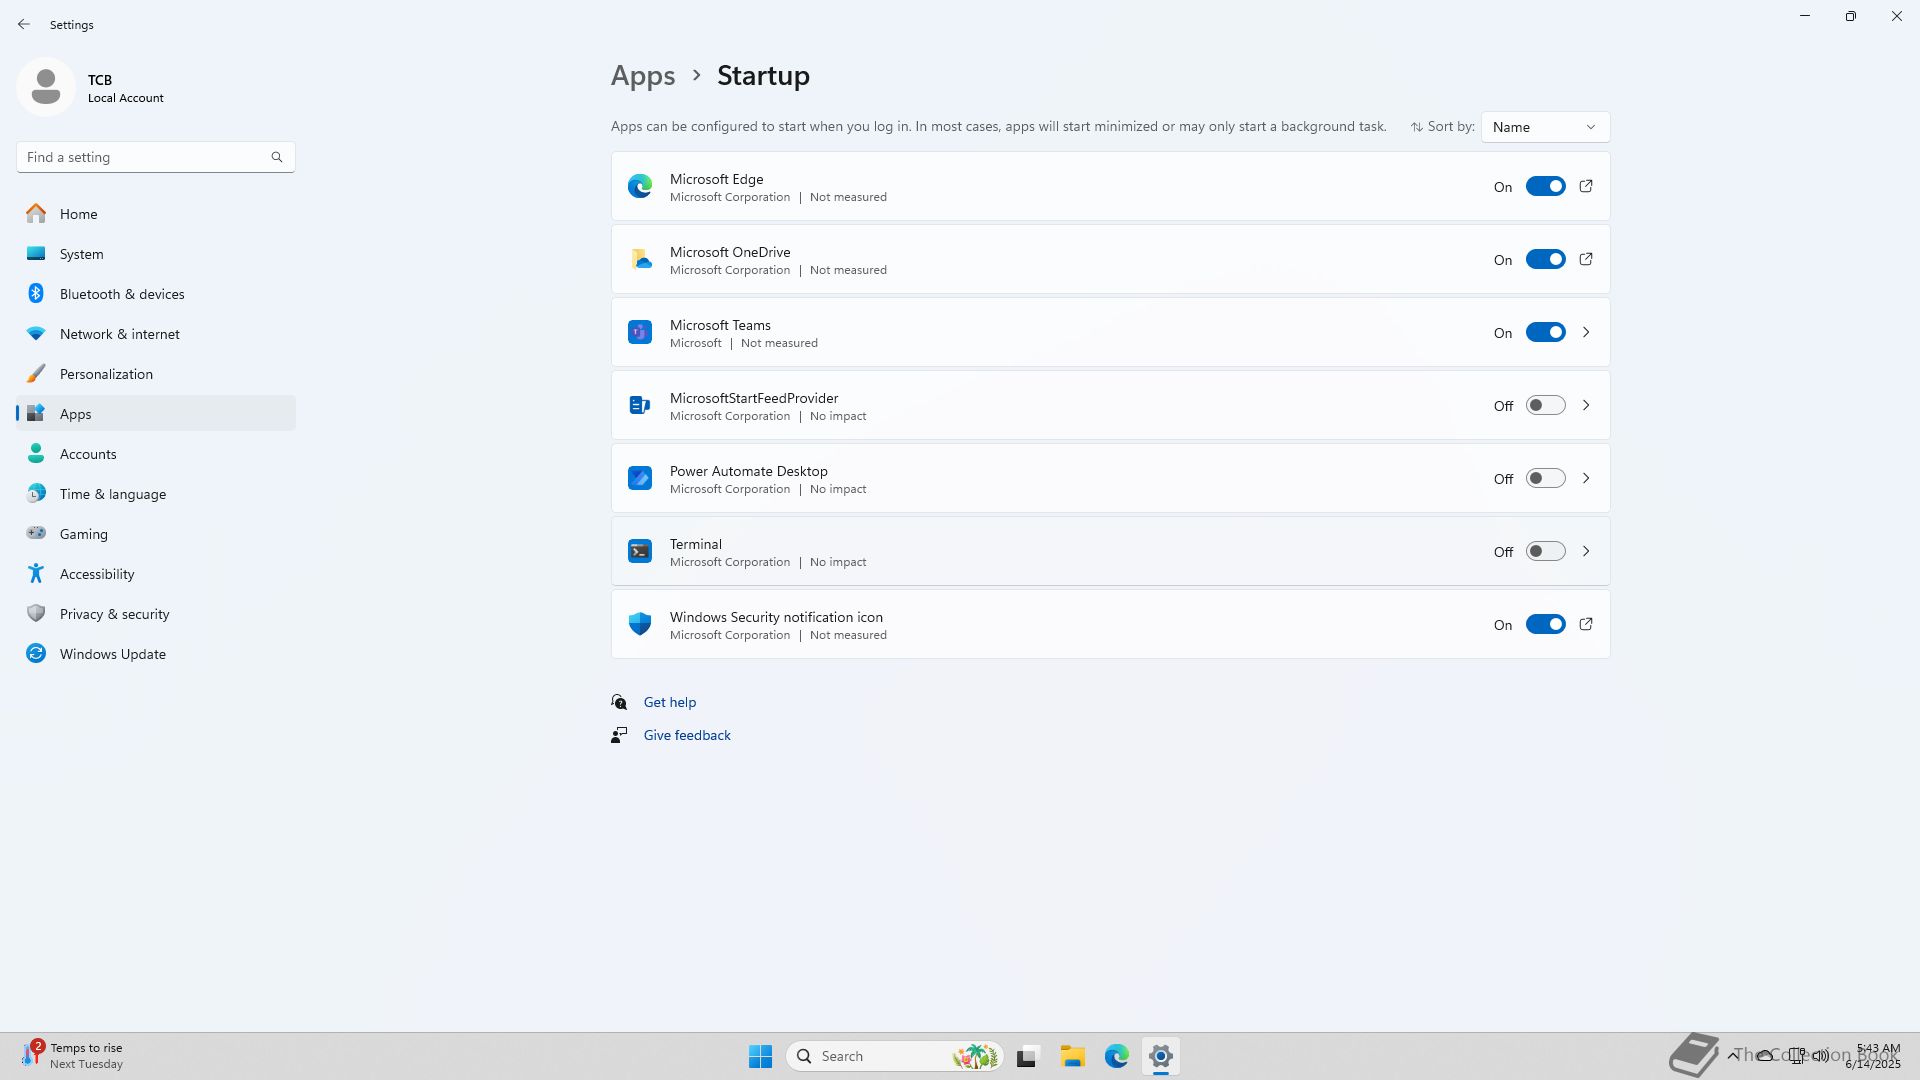Go to Privacy & security settings
This screenshot has width=1920, height=1080.
[x=114, y=614]
